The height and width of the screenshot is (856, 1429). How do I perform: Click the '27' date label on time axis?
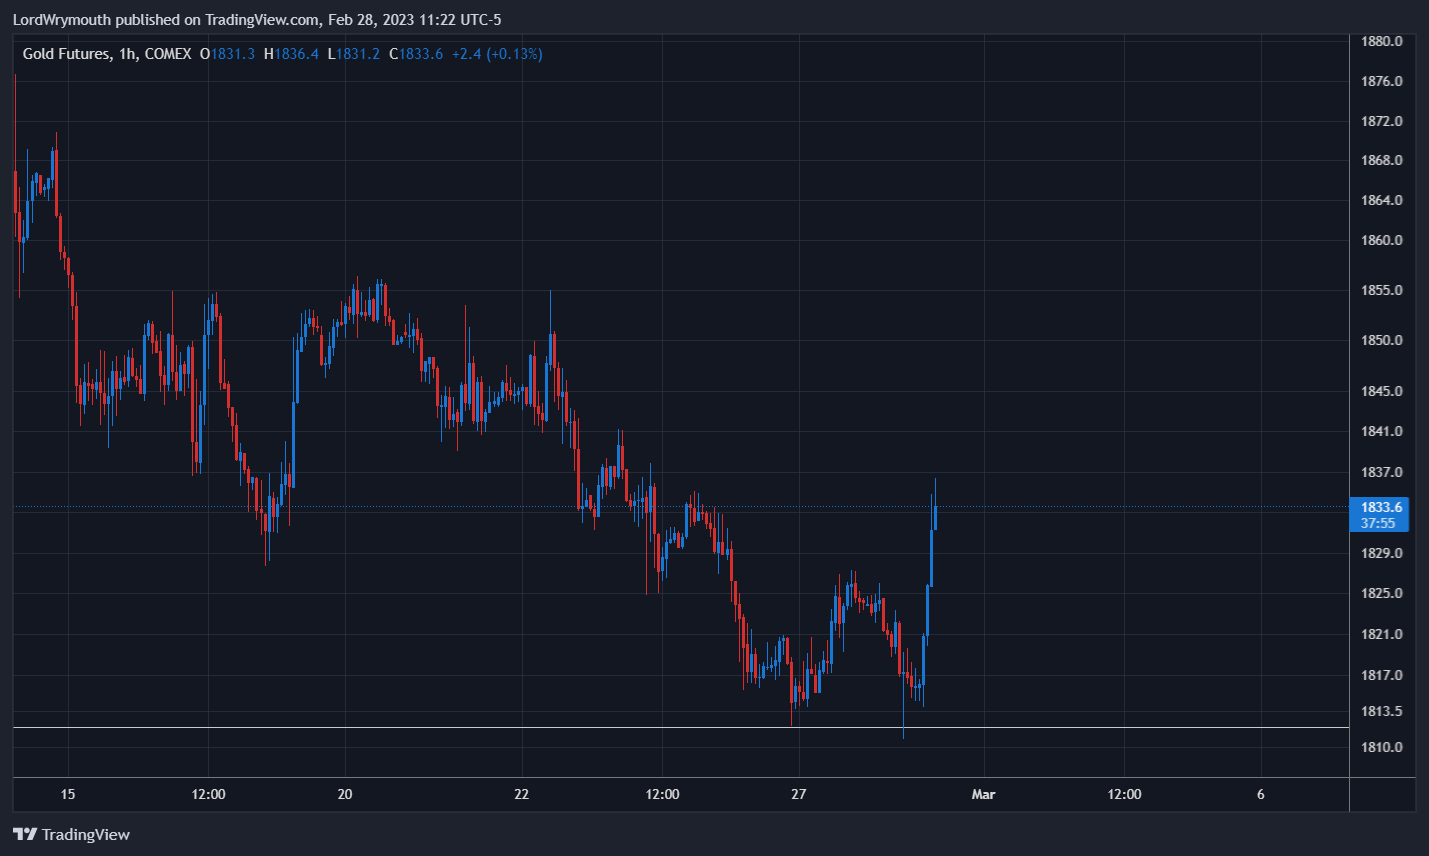coord(798,794)
